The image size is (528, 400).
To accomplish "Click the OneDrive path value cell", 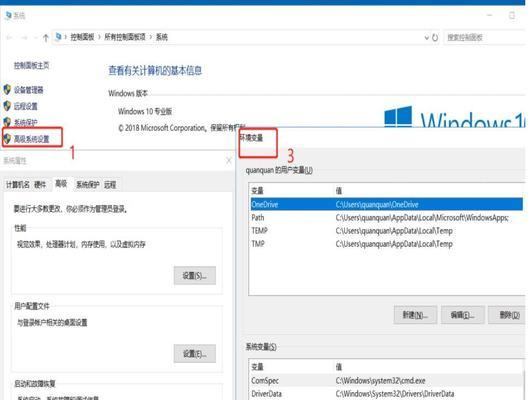I will [377, 204].
